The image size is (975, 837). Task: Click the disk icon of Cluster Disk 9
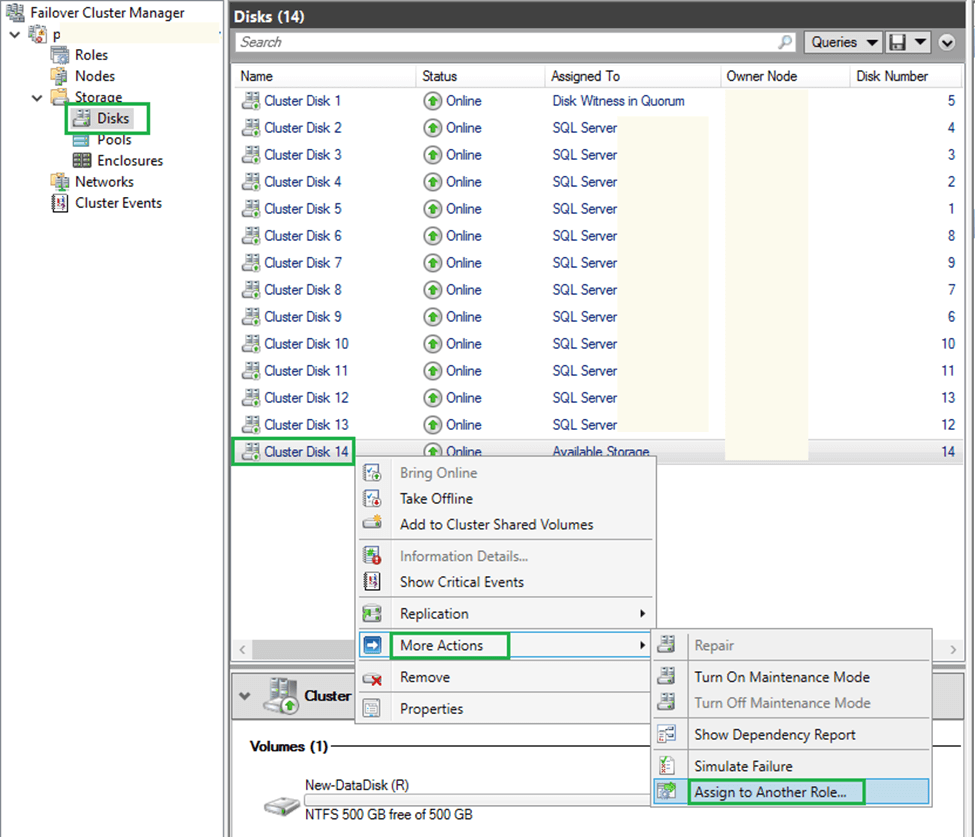pos(251,317)
